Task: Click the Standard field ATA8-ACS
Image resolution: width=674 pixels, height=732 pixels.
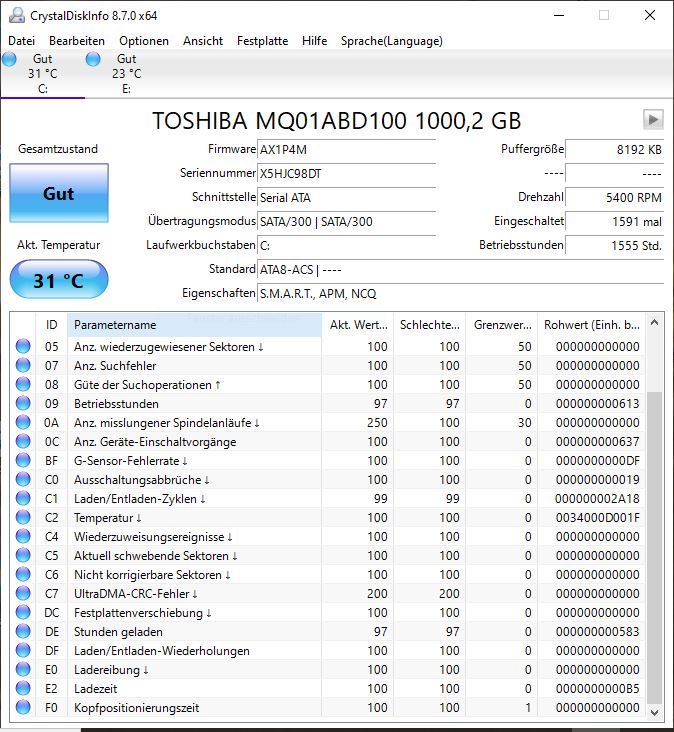Action: (x=461, y=270)
